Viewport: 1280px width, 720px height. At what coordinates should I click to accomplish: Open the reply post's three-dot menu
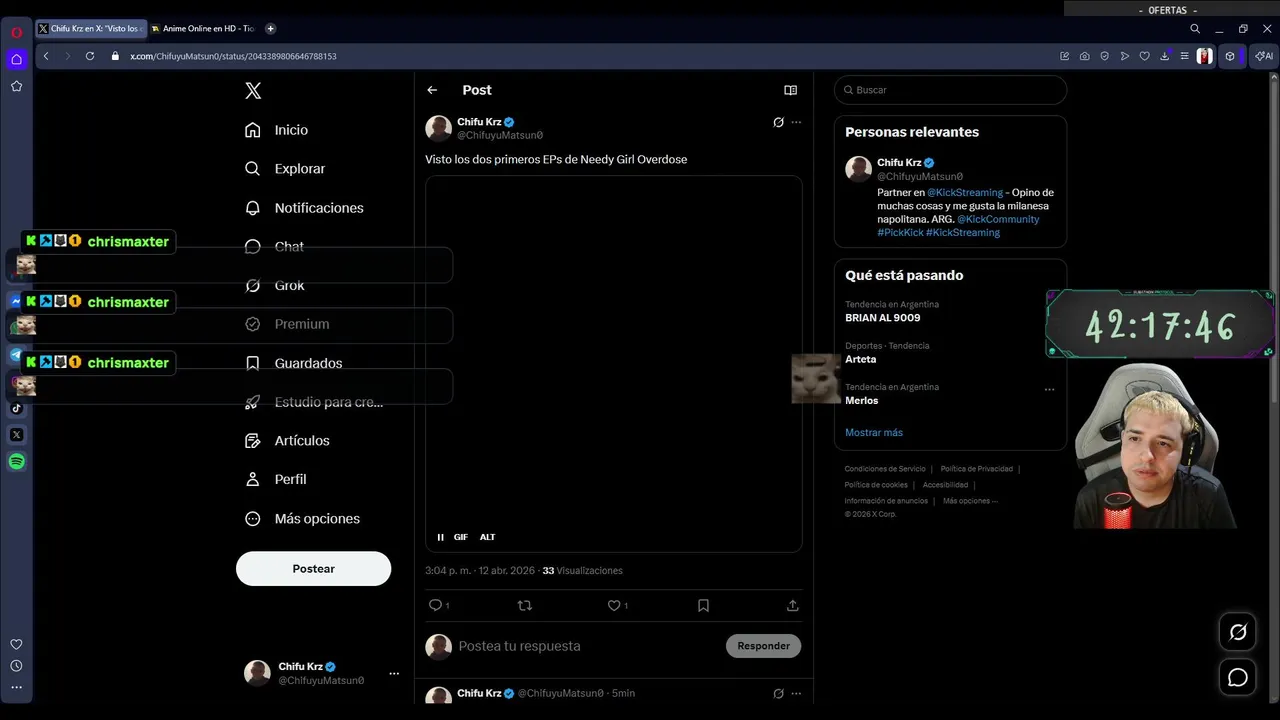pos(796,693)
